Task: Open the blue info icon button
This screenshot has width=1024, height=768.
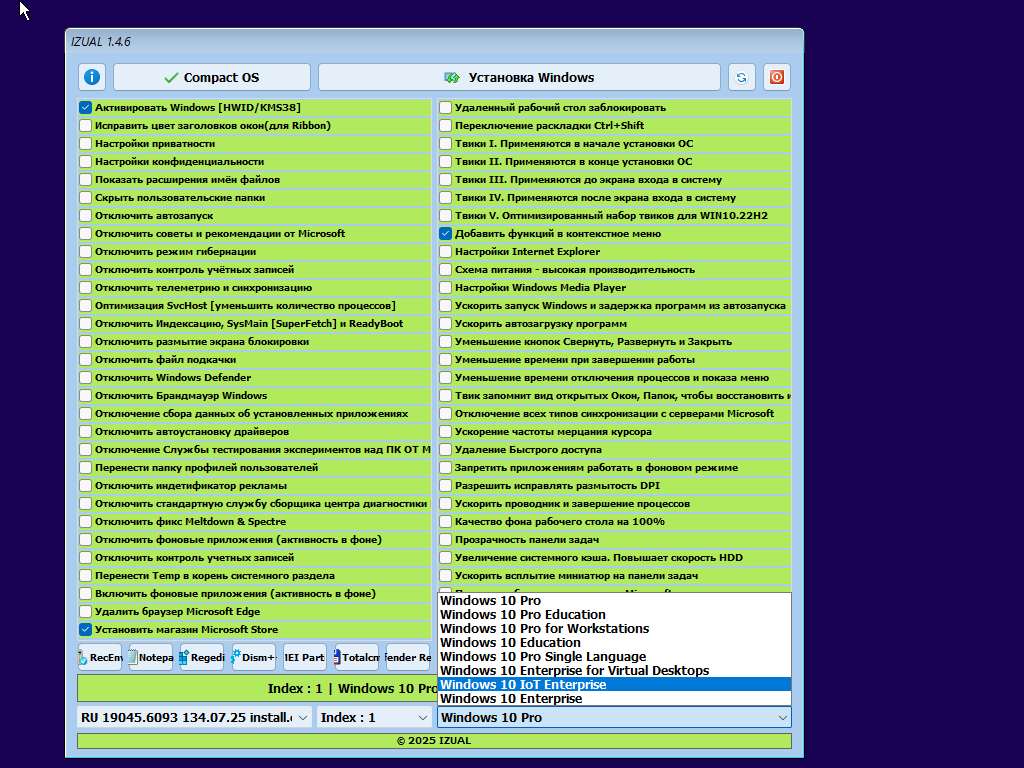Action: 92,77
